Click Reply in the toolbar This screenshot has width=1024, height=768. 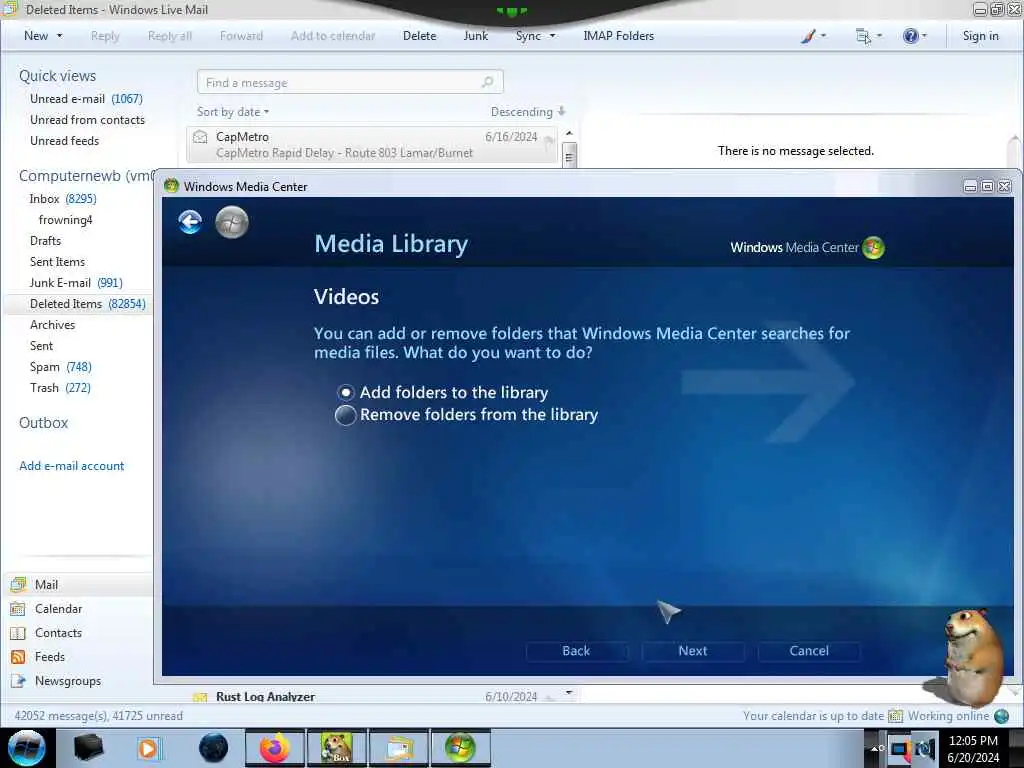(105, 36)
